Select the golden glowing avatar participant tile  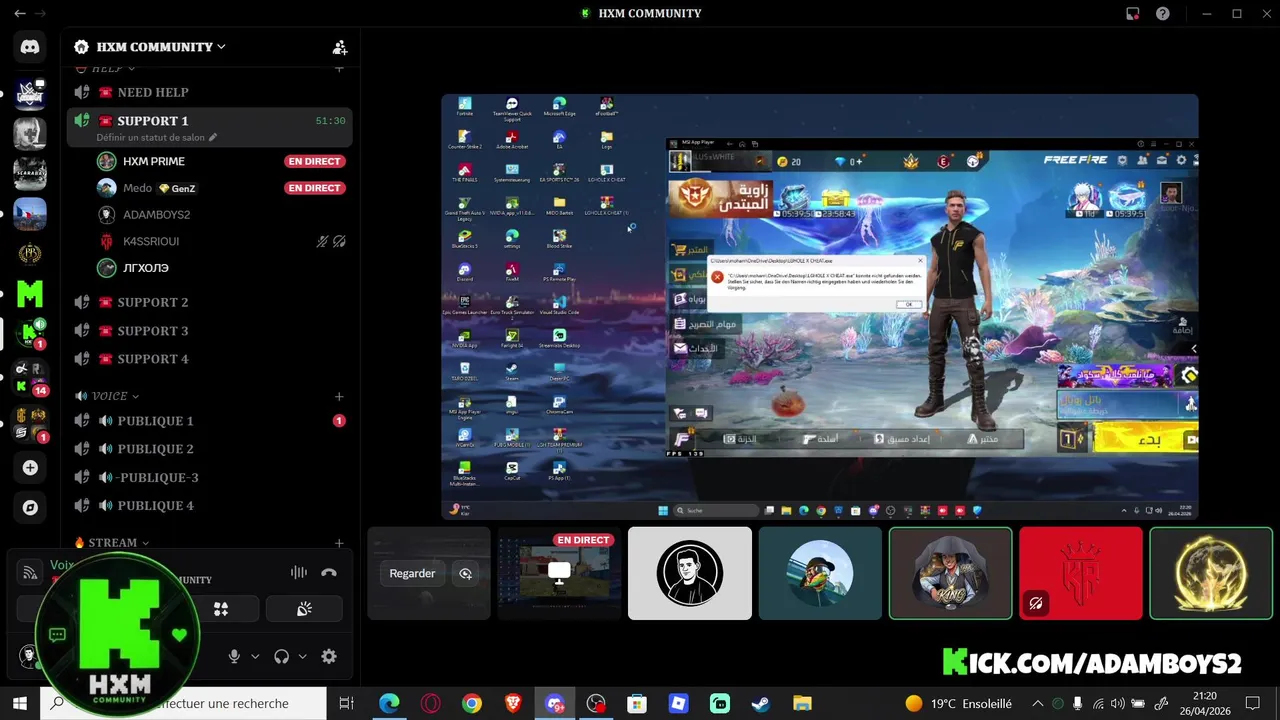(x=1211, y=574)
